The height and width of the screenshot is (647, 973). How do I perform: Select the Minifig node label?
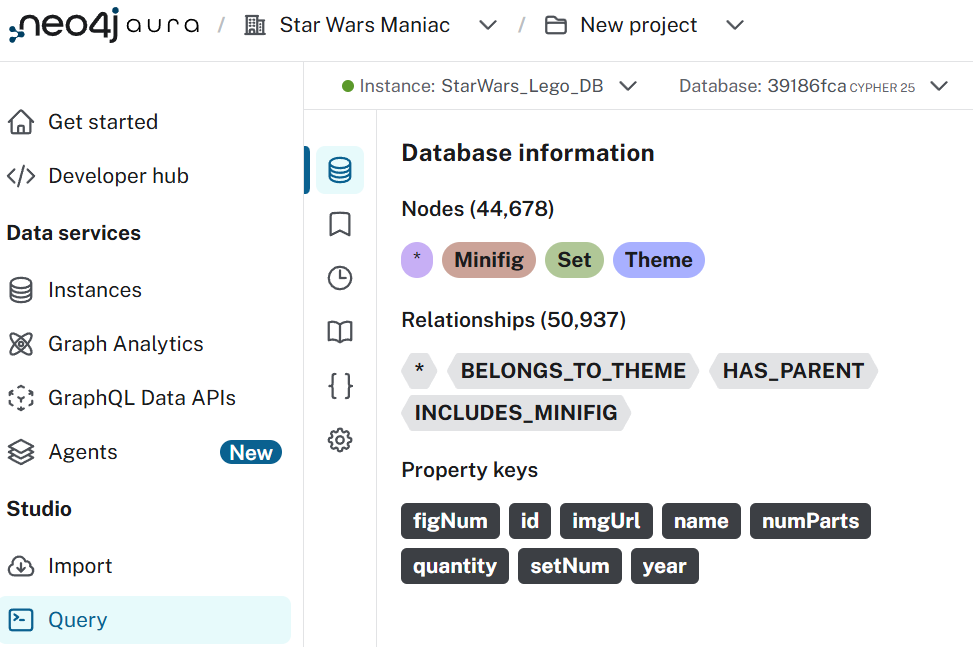(489, 259)
